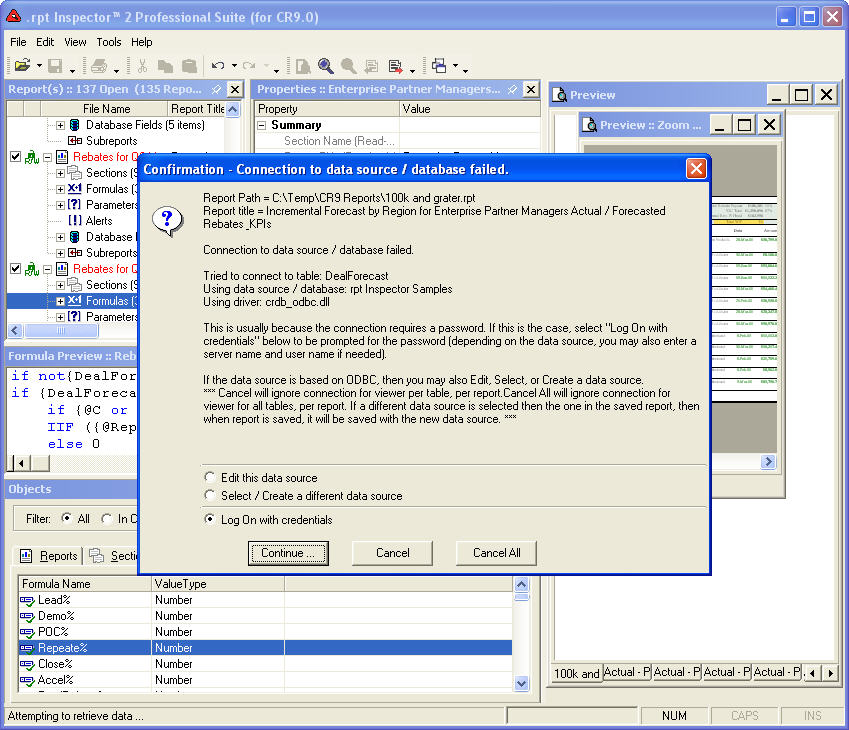The width and height of the screenshot is (849, 730).
Task: Click the 'Formula Name' column header
Action: 84,584
